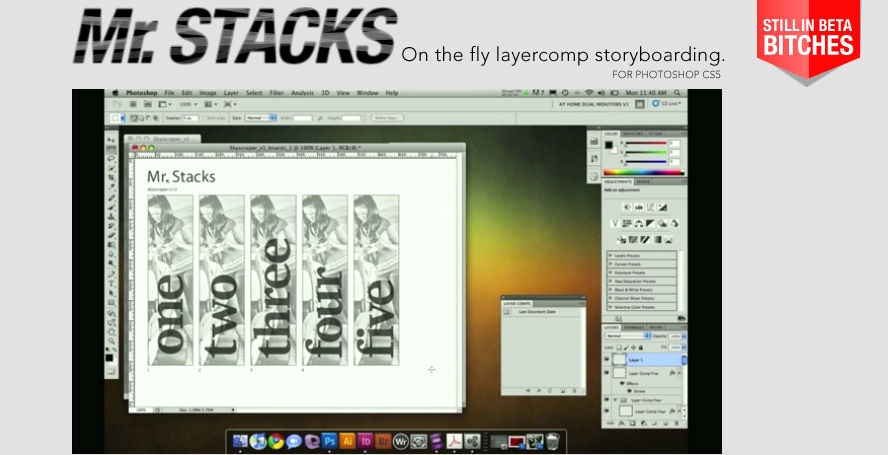Hide the Layer Comp Five layer eye icon

tap(607, 373)
